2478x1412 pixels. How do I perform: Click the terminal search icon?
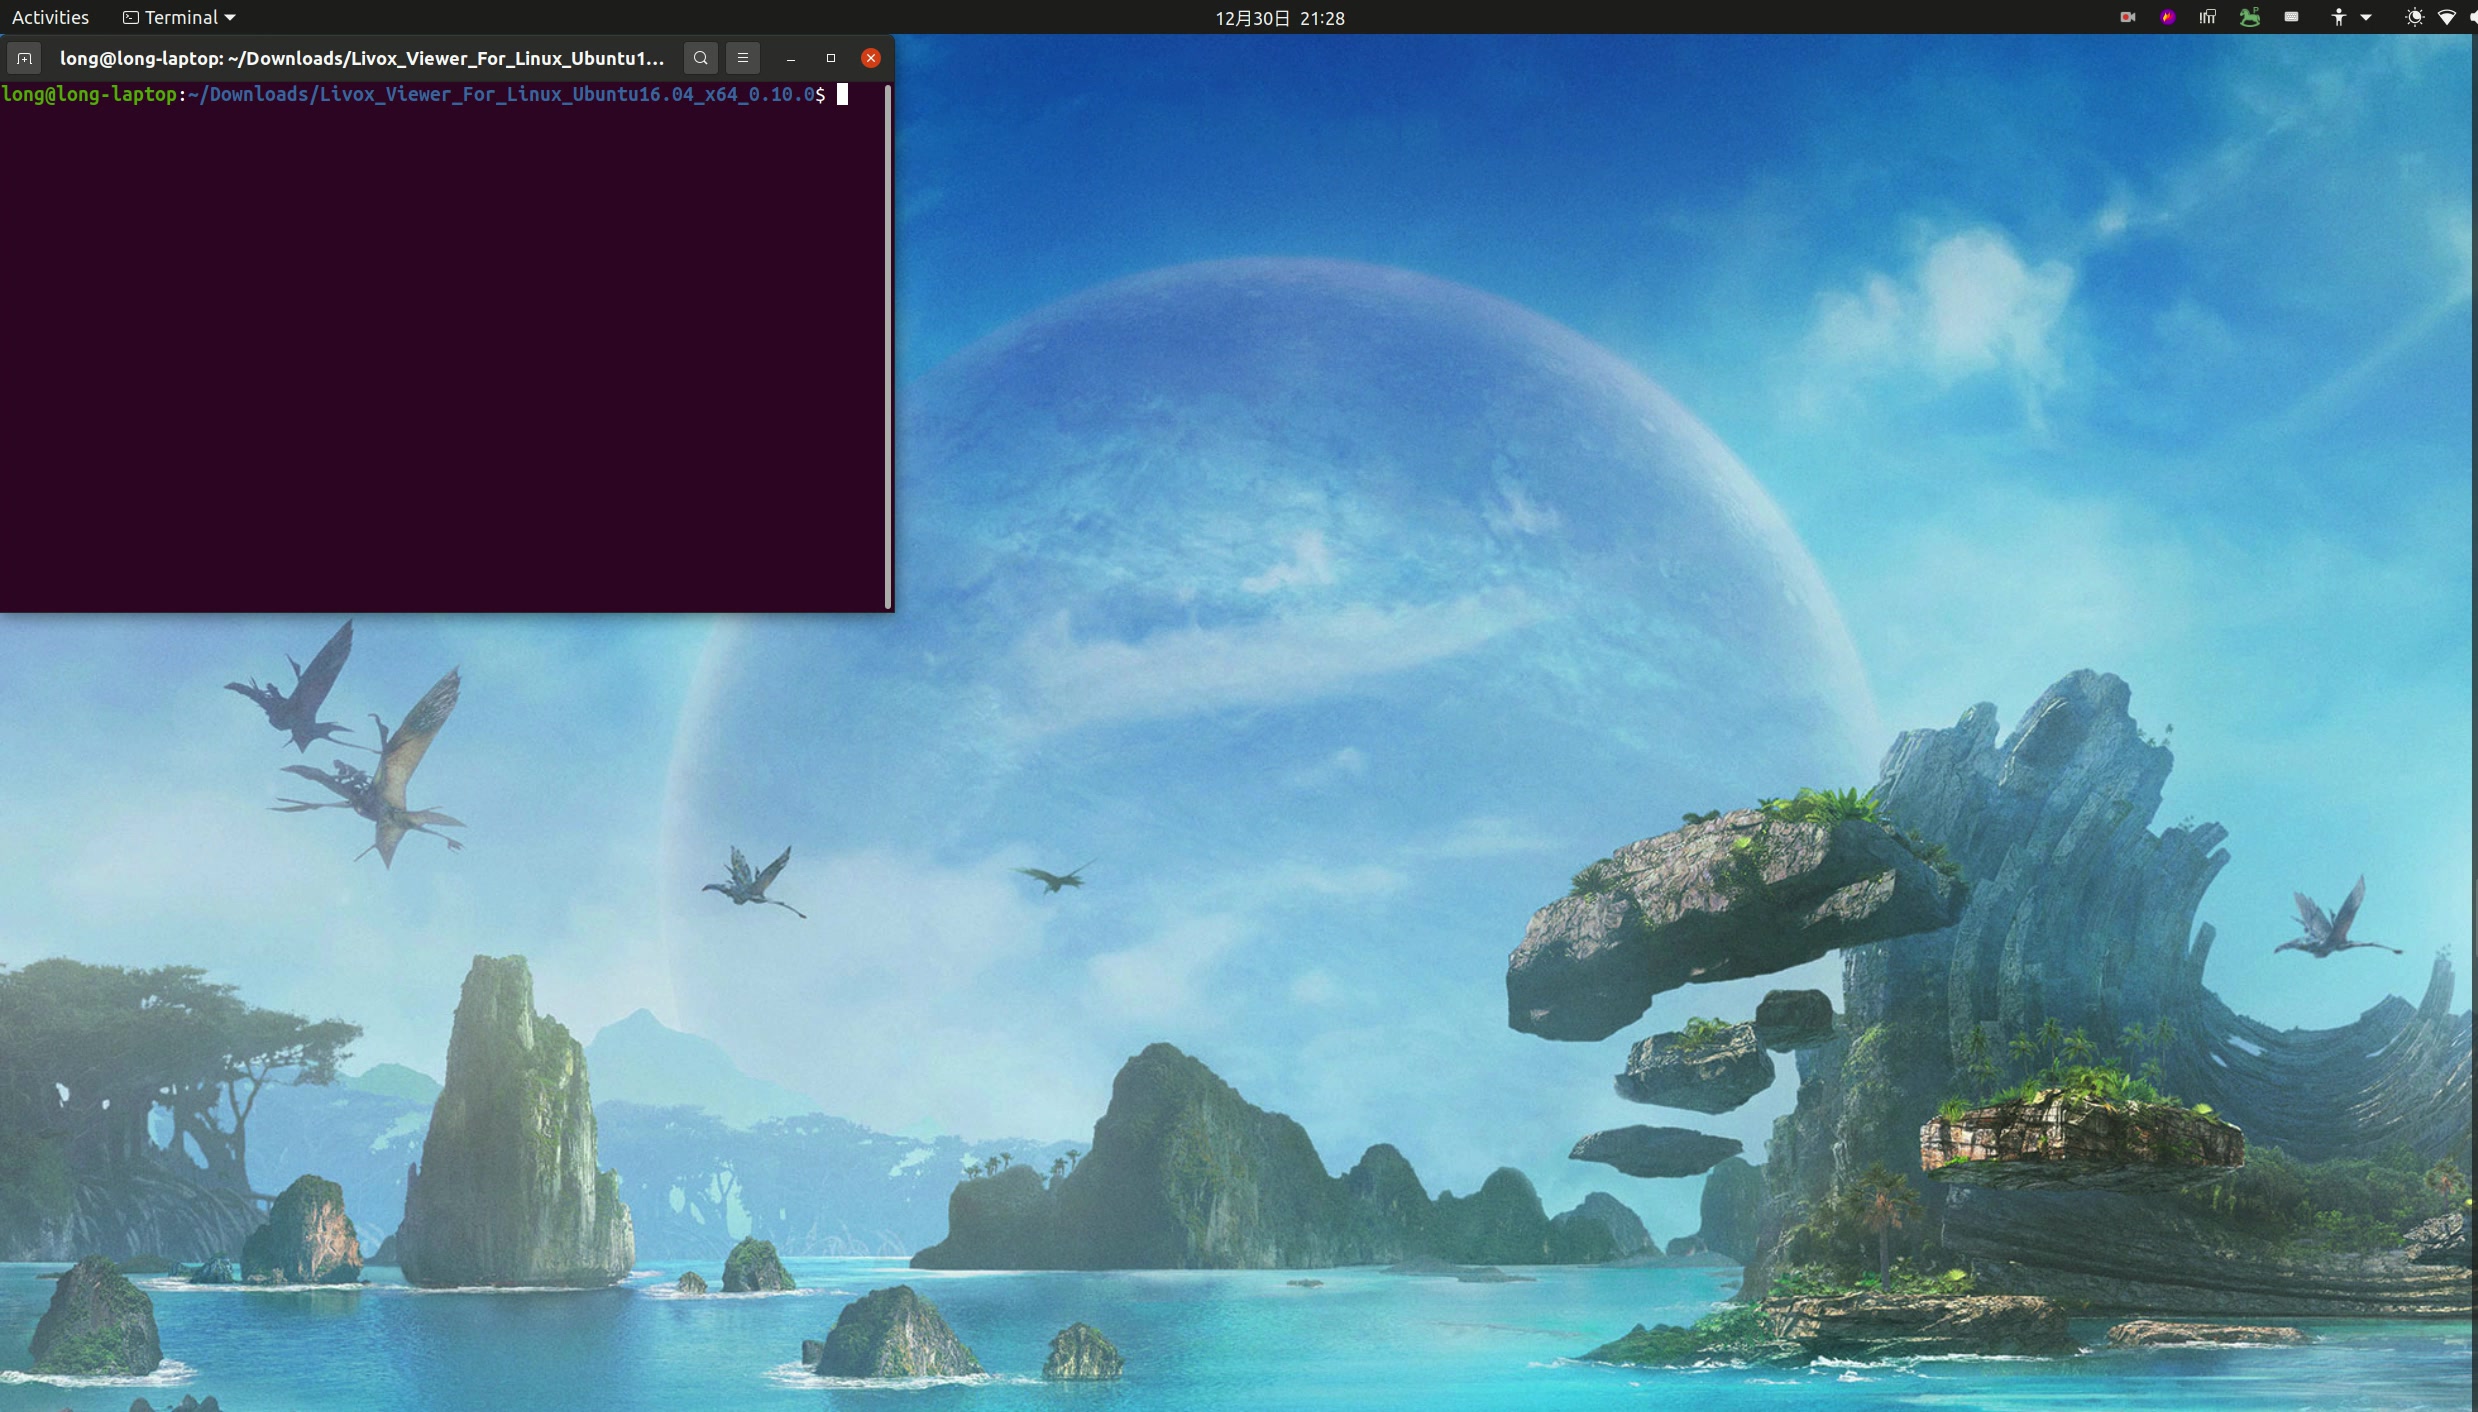(x=700, y=58)
